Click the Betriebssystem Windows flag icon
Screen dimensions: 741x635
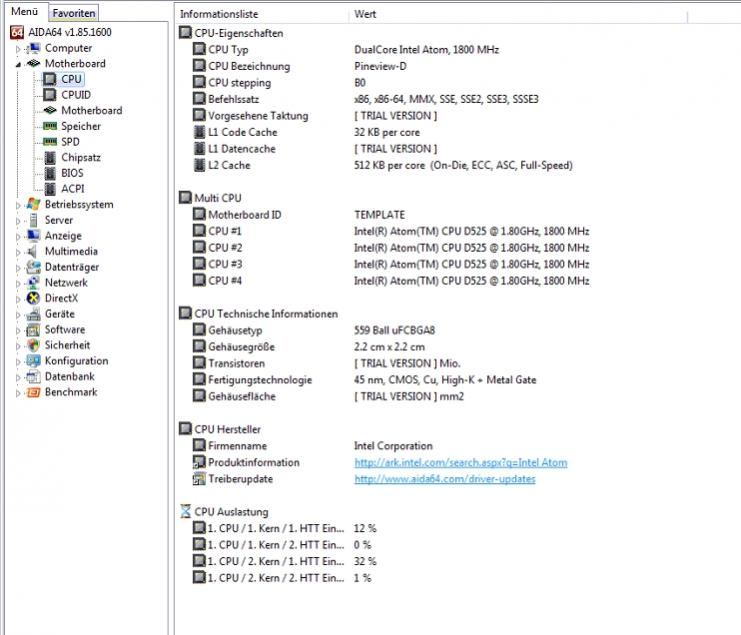pyautogui.click(x=33, y=204)
